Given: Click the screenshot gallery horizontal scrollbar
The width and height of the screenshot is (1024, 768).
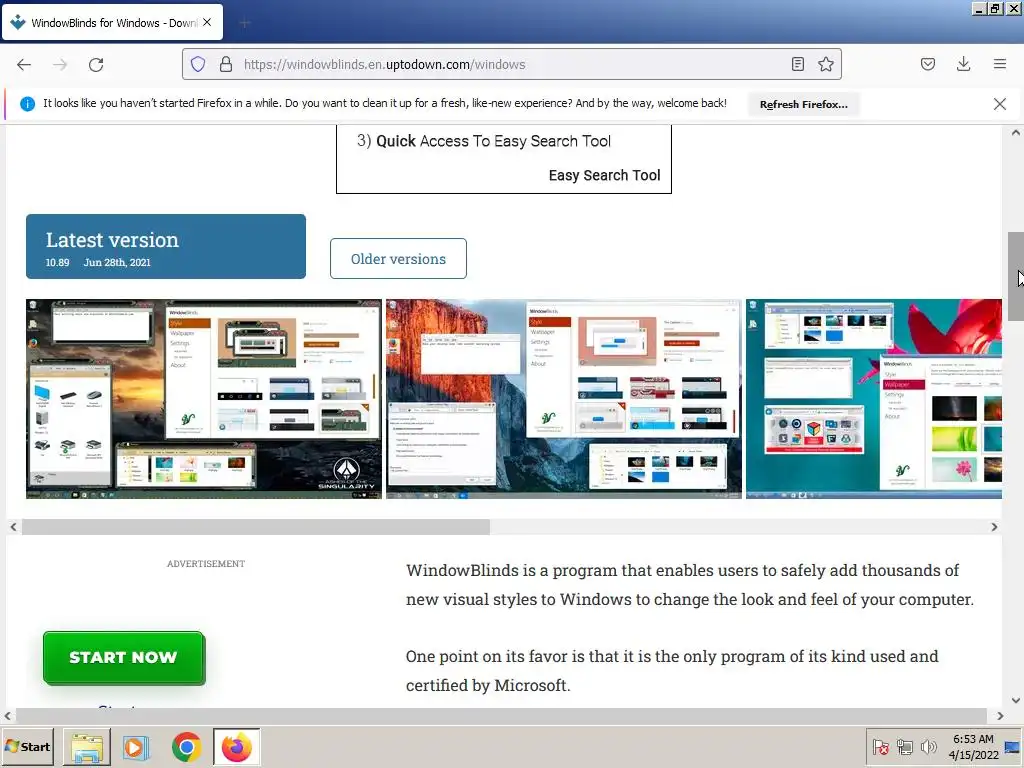Looking at the screenshot, I should click(256, 527).
